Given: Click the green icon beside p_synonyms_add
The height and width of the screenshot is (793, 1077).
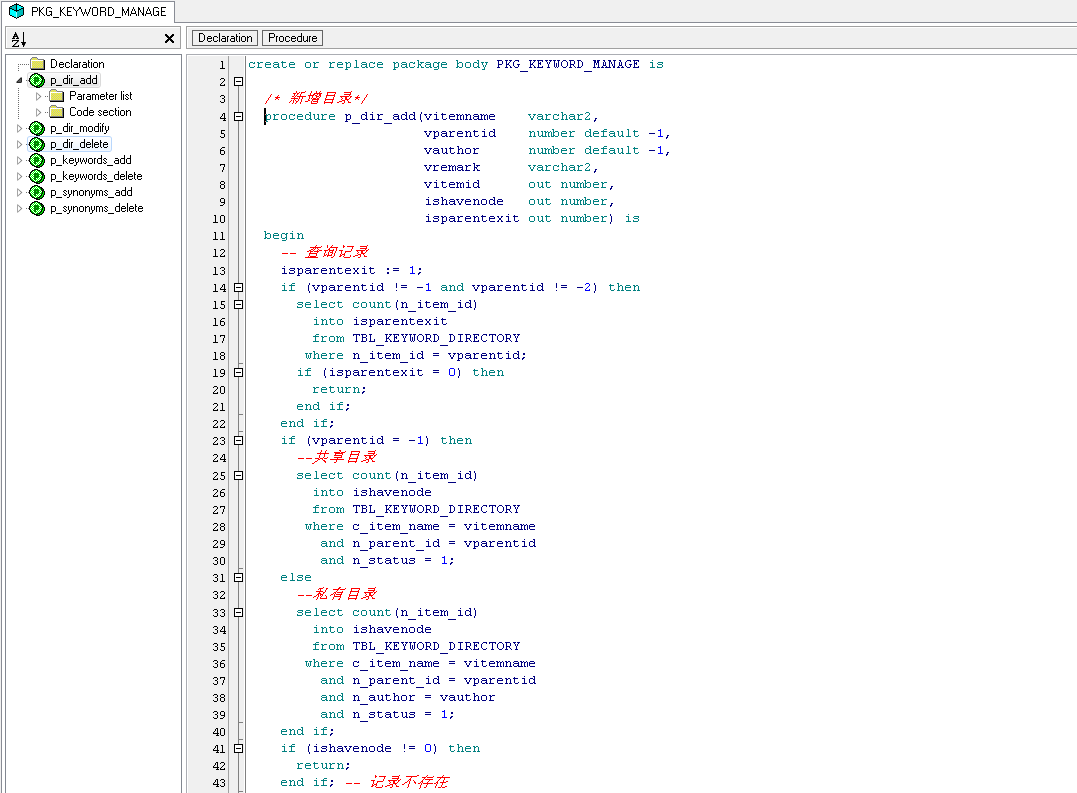Looking at the screenshot, I should (x=37, y=192).
